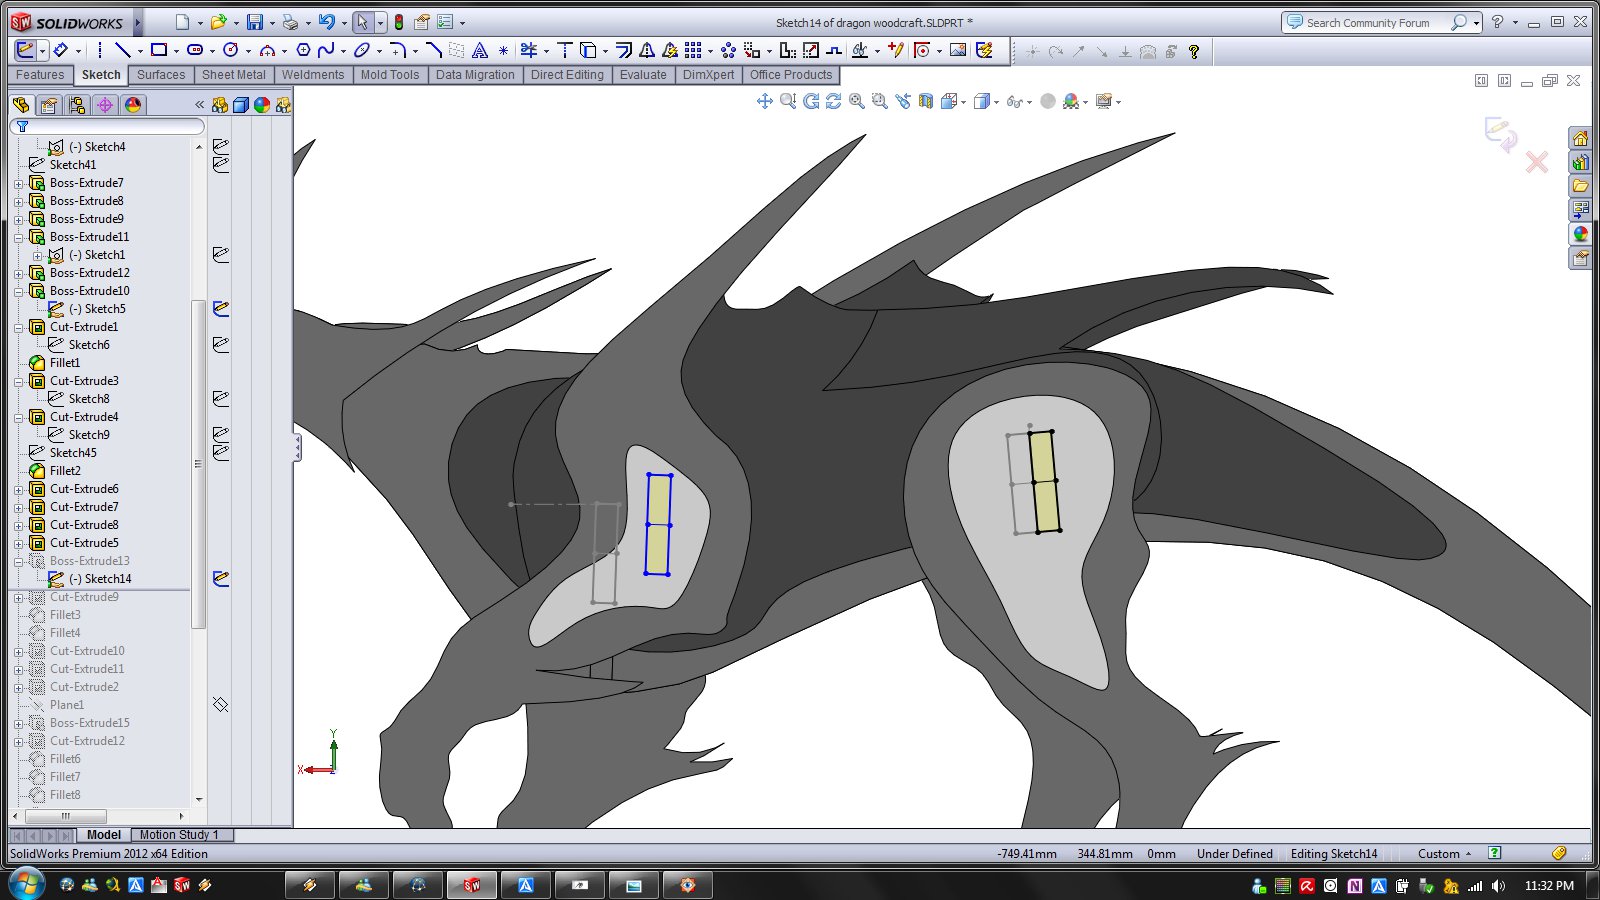Click the Sketch Text tool

click(x=480, y=50)
